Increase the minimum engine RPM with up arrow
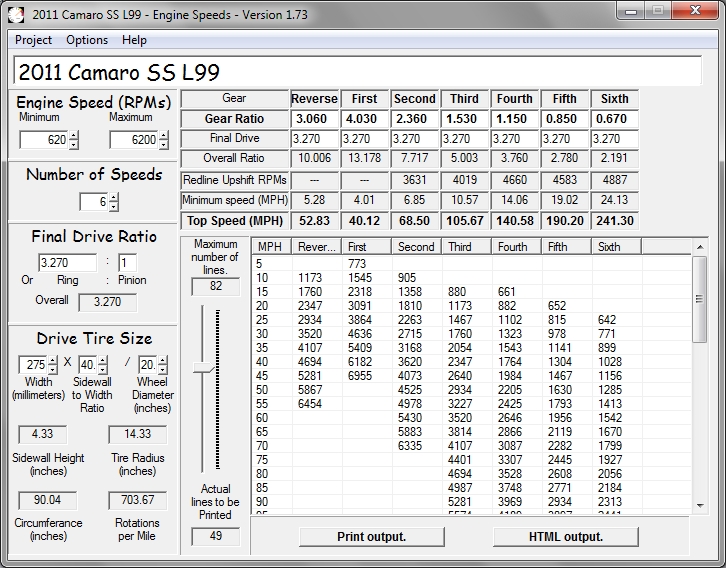This screenshot has height=568, width=726. (73, 135)
